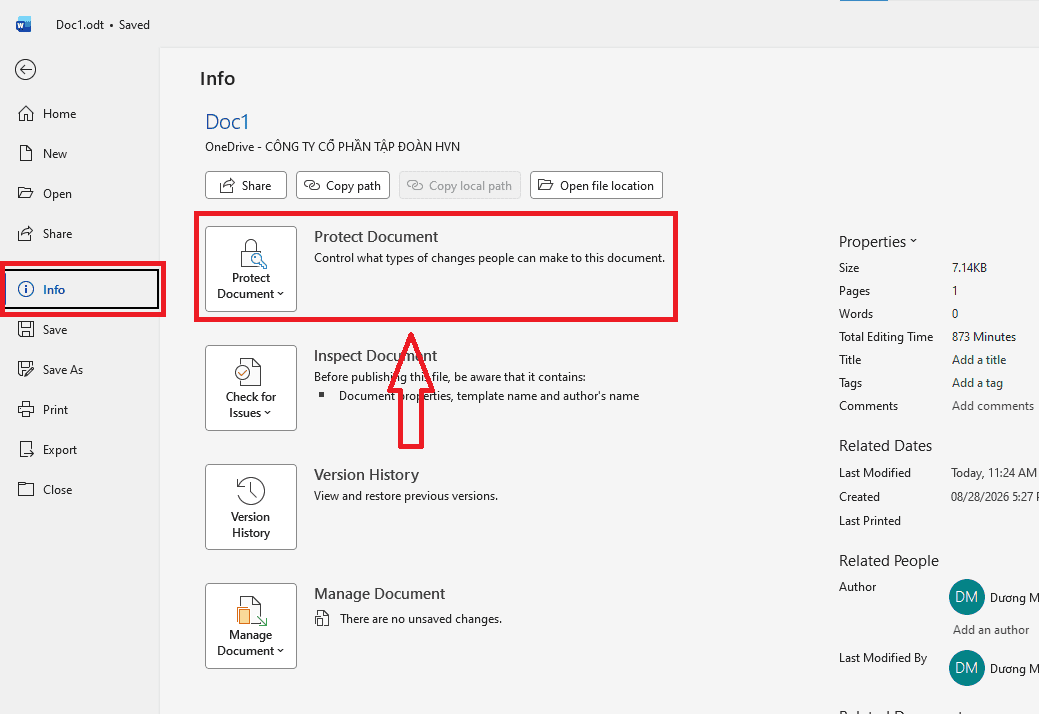Click Open file location button
This screenshot has height=714, width=1039.
[x=596, y=185]
